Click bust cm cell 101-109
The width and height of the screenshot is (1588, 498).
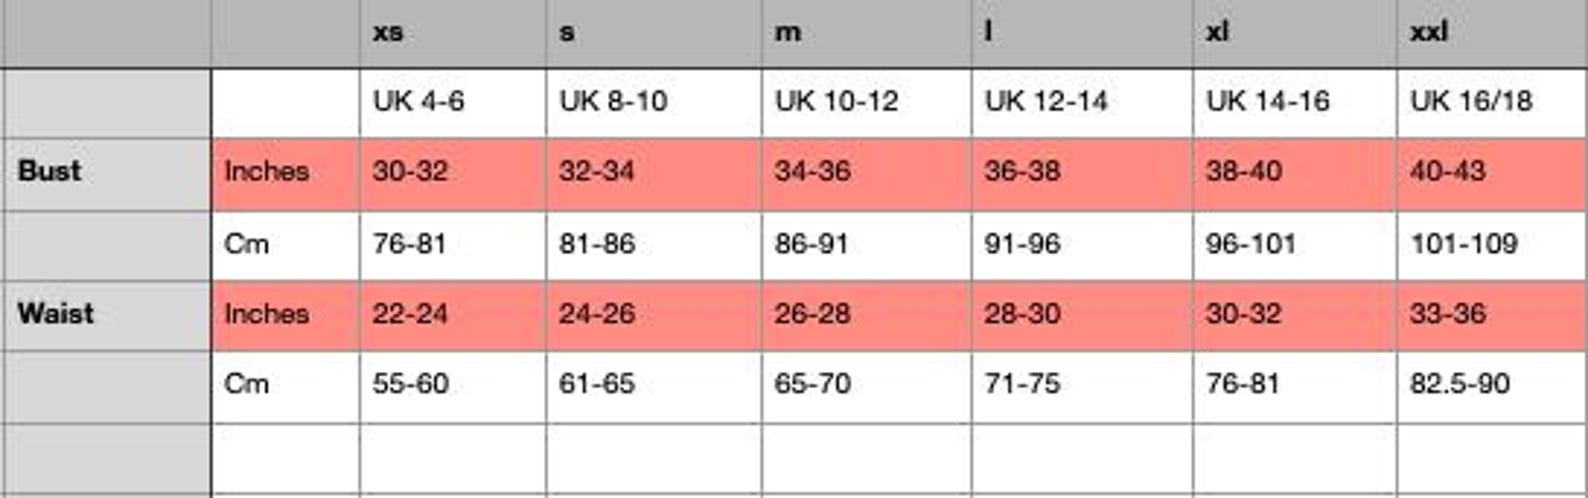(1492, 245)
